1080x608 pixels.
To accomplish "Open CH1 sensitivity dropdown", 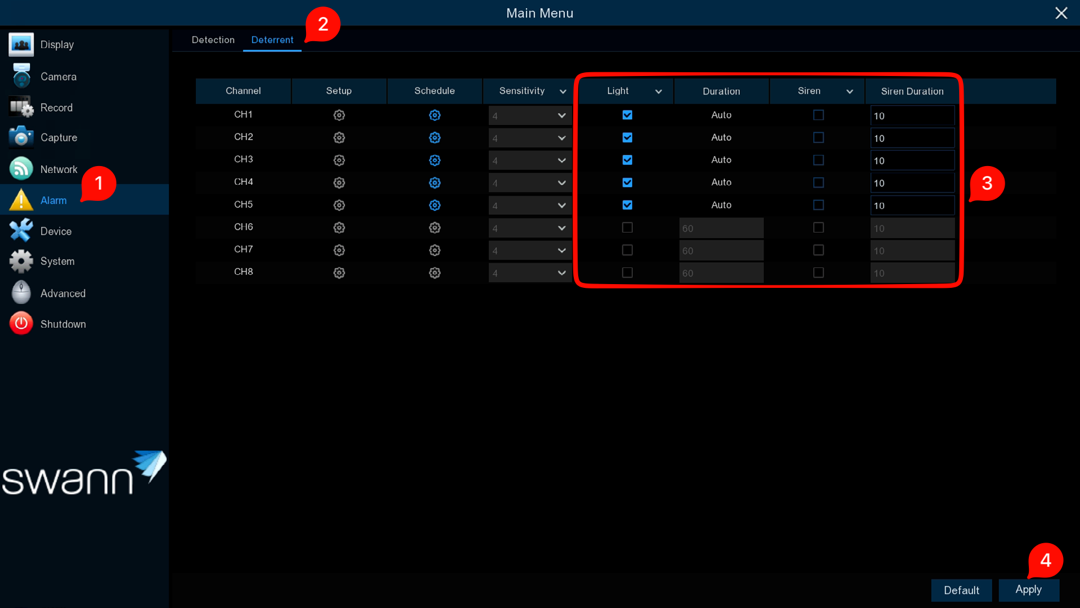I will 530,116.
